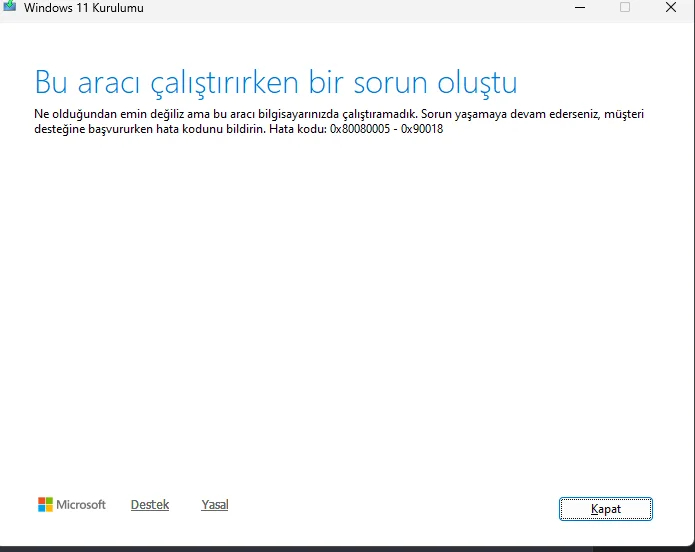Click the window title Windows 11 Kurulumu
The image size is (695, 552).
point(84,8)
